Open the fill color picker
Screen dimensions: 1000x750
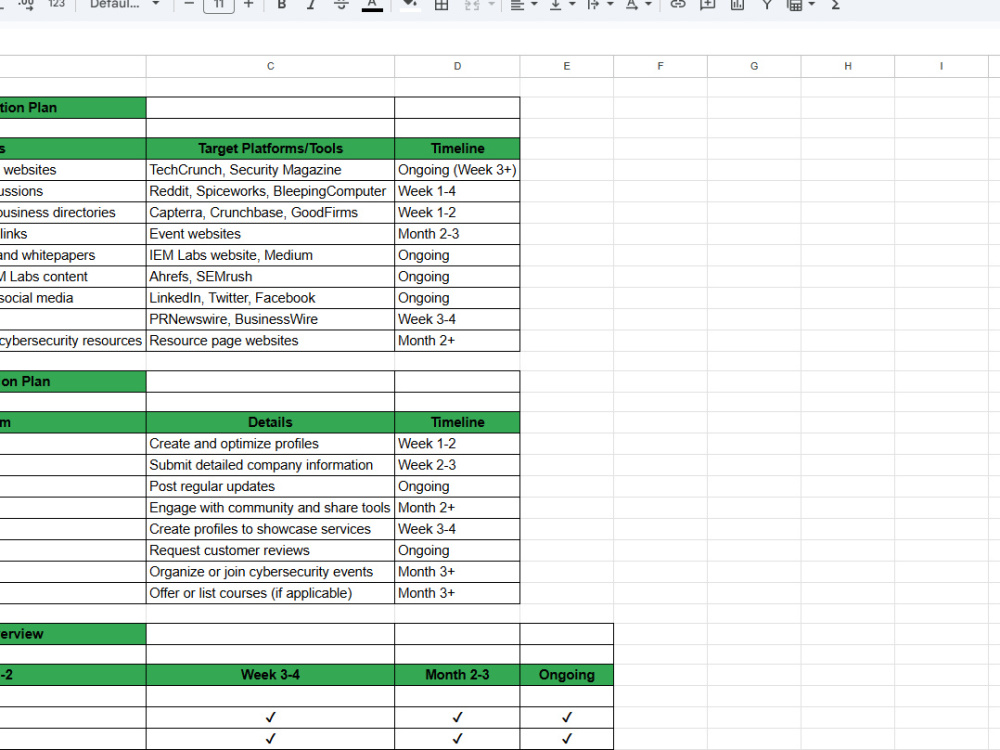pos(410,4)
